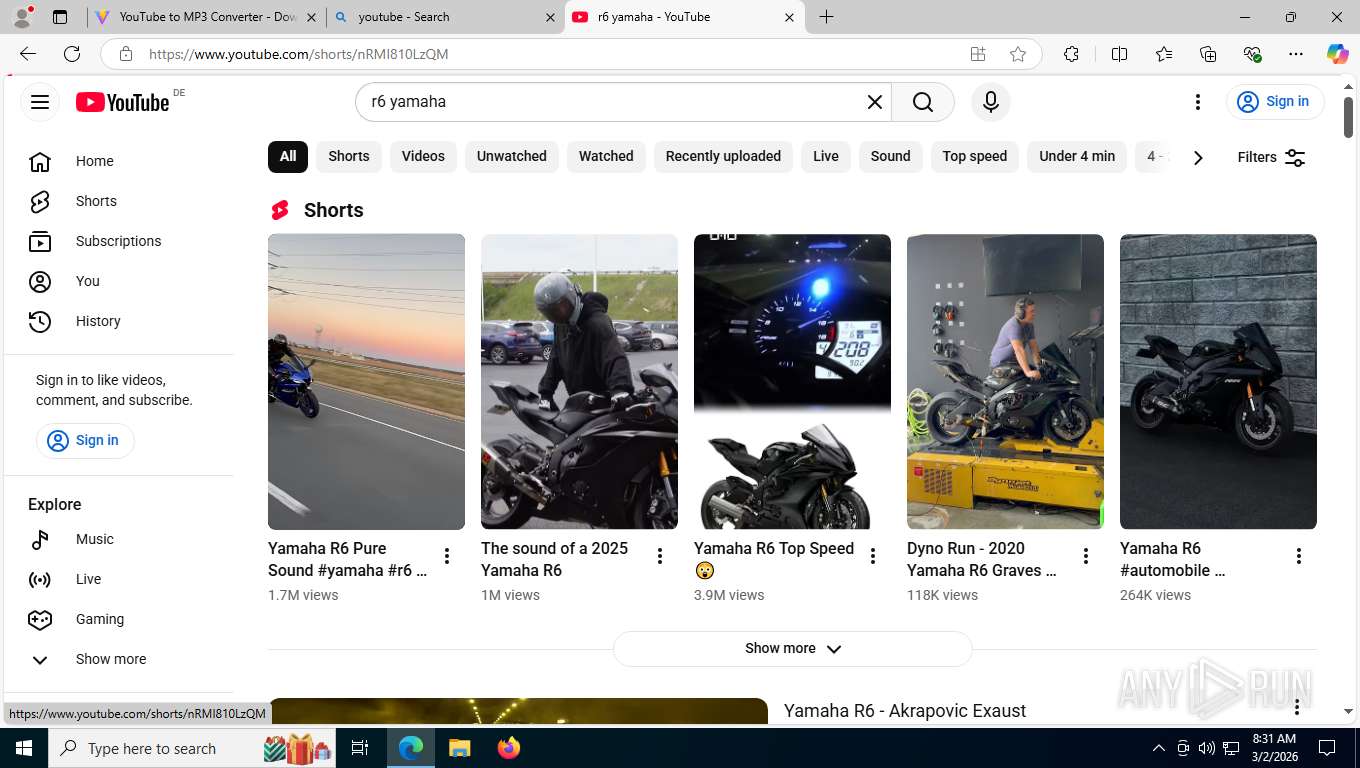The image size is (1360, 768).
Task: Select the Top speed filter chip
Action: click(x=975, y=156)
